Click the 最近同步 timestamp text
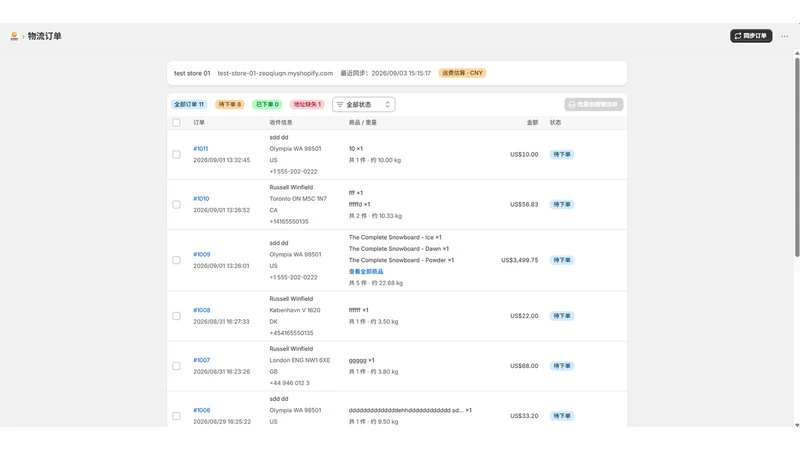Screen dimensions: 800x450 tap(386, 73)
